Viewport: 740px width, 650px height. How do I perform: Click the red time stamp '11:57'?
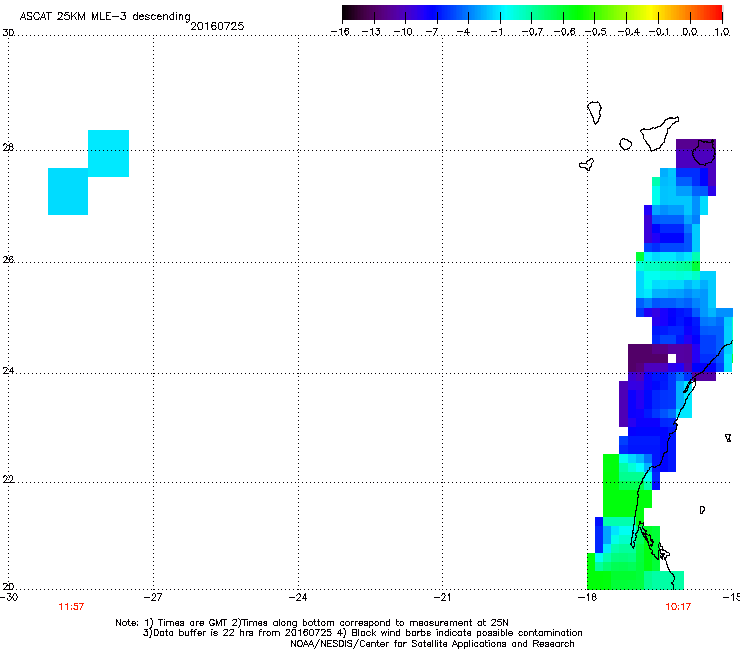pyautogui.click(x=71, y=607)
